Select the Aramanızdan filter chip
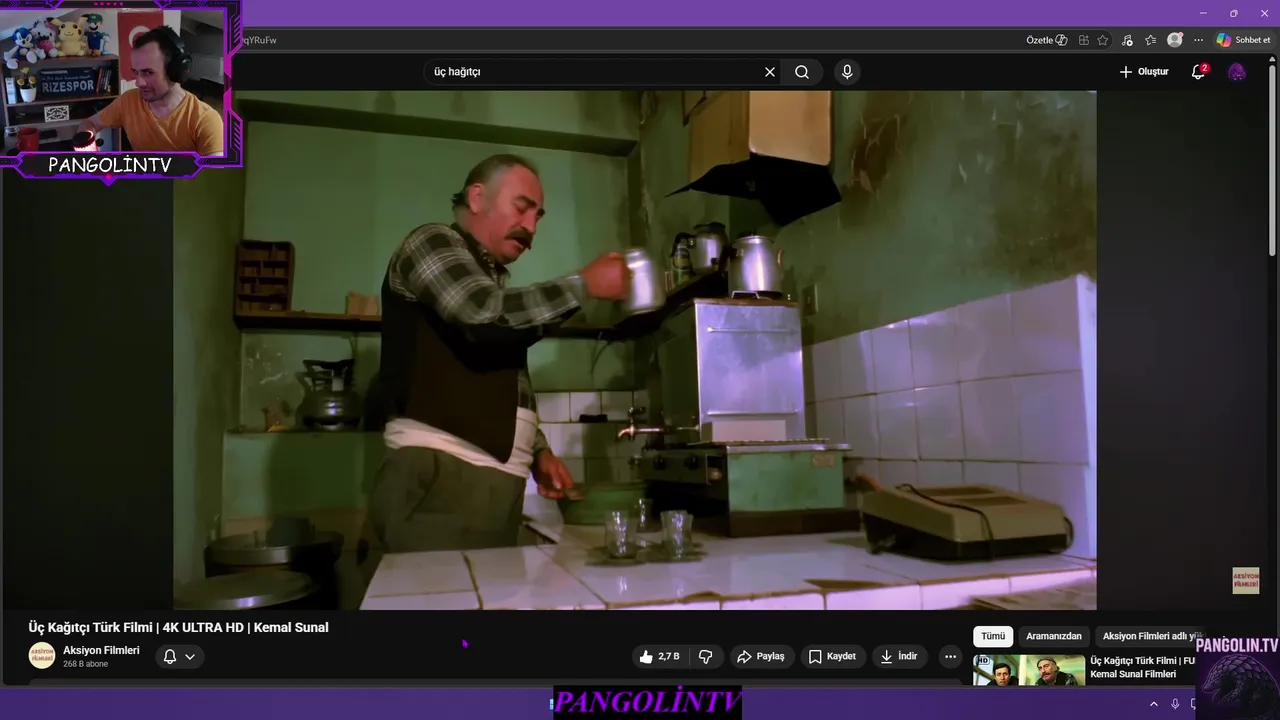Image resolution: width=1280 pixels, height=720 pixels. tap(1054, 636)
